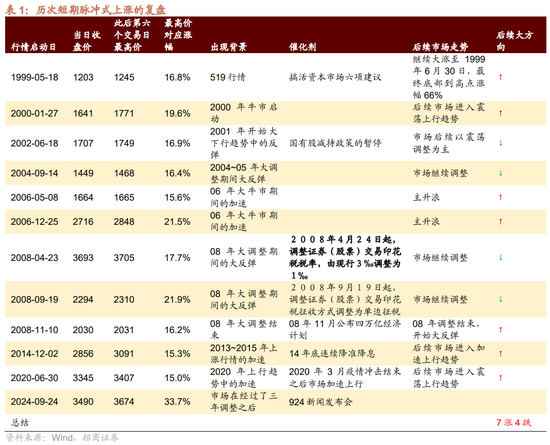Select the date 2008-09-19

coord(34,299)
